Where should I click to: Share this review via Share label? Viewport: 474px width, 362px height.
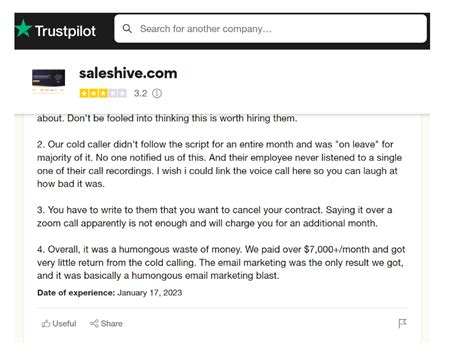(x=112, y=323)
